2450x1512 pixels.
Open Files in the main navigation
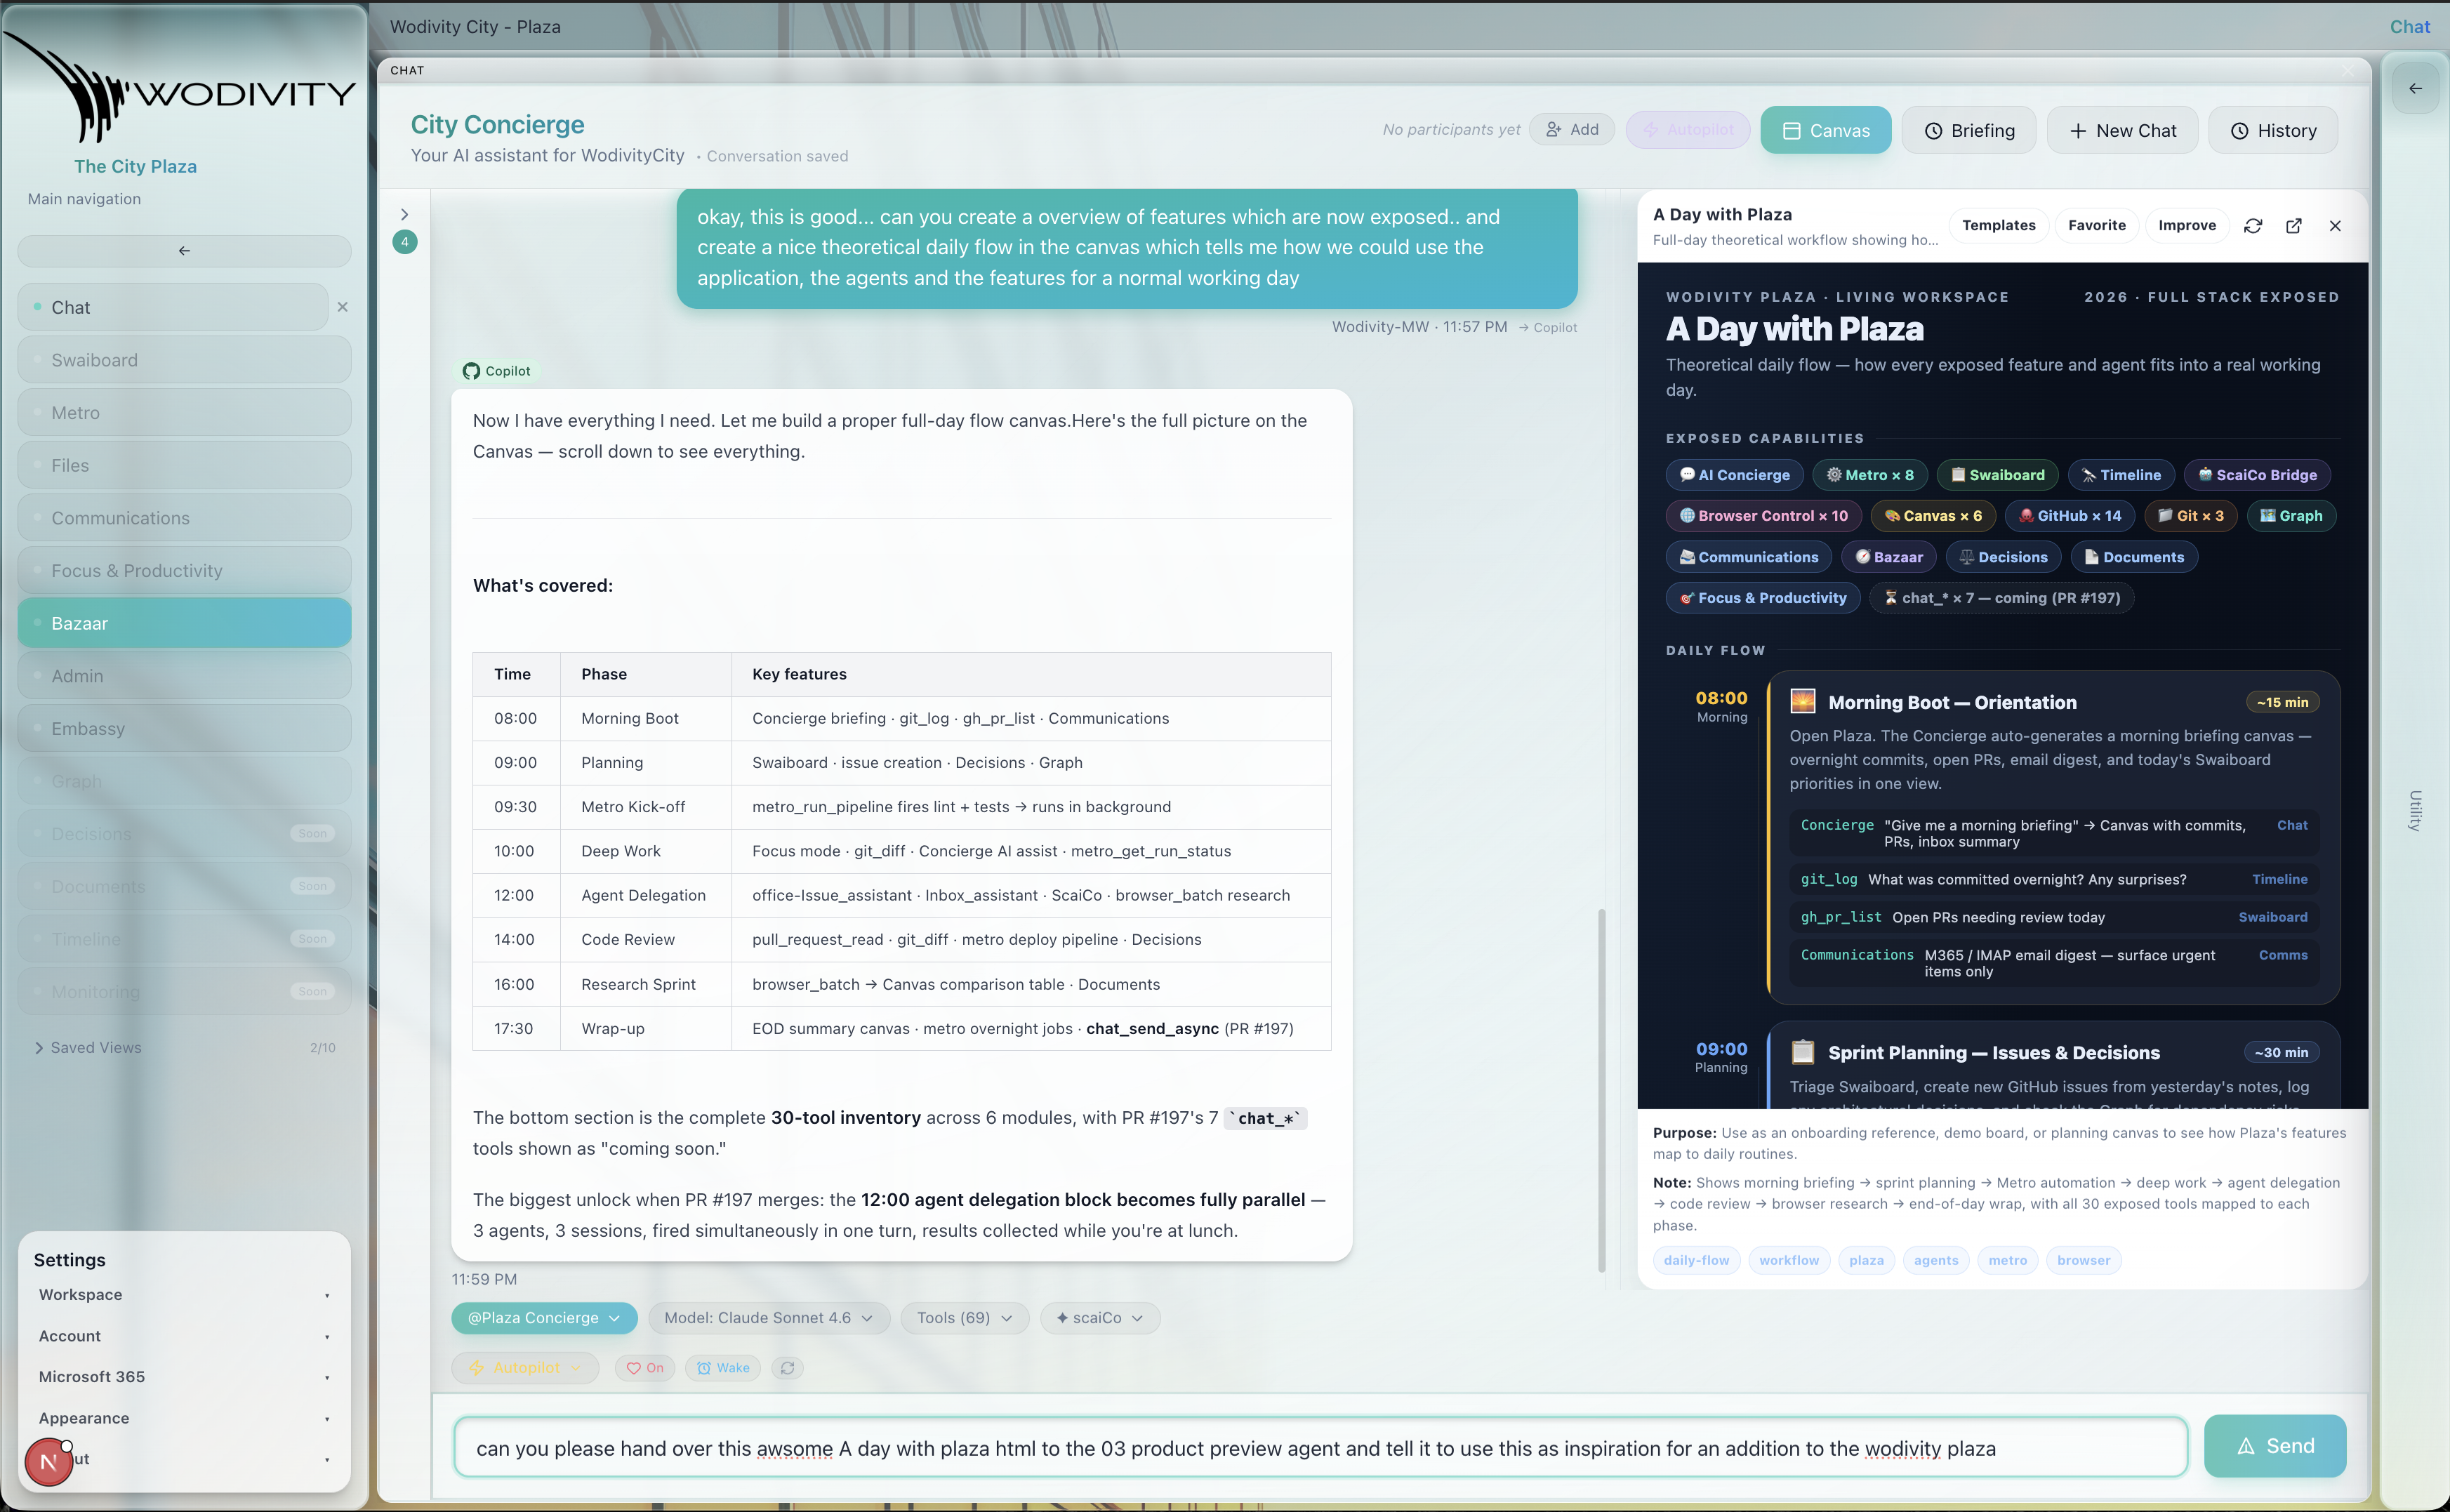pyautogui.click(x=184, y=465)
